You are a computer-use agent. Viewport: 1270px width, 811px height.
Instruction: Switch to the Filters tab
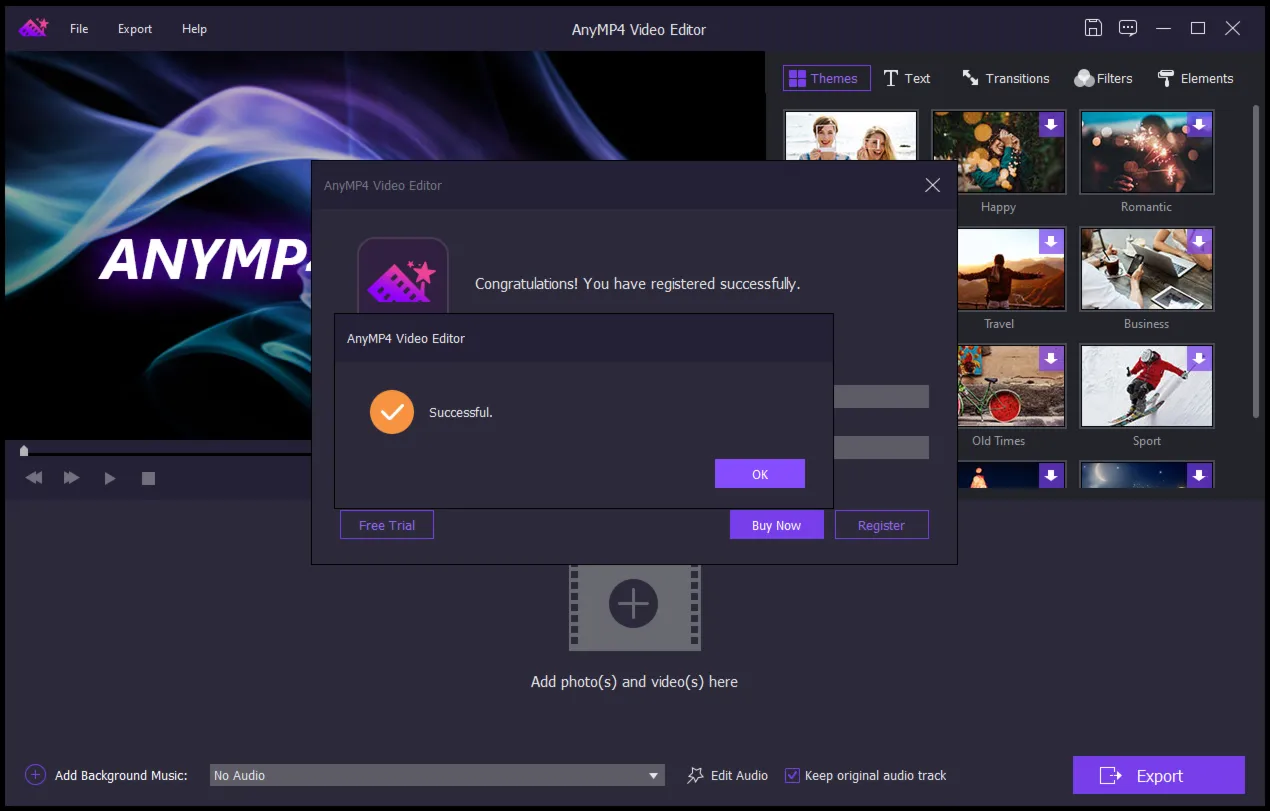coord(1103,78)
